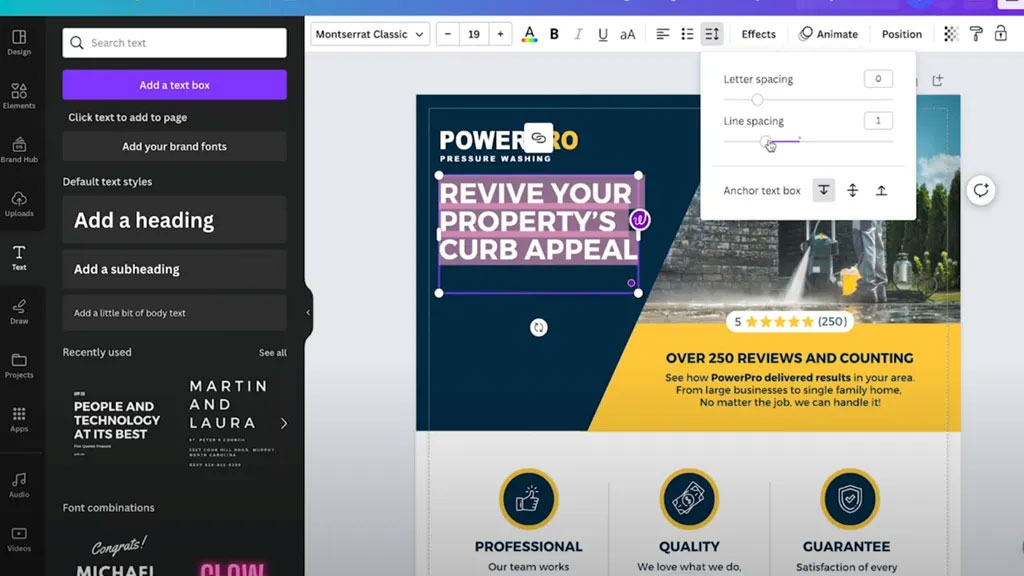The width and height of the screenshot is (1024, 576).
Task: Toggle italic formatting
Action: pyautogui.click(x=578, y=34)
